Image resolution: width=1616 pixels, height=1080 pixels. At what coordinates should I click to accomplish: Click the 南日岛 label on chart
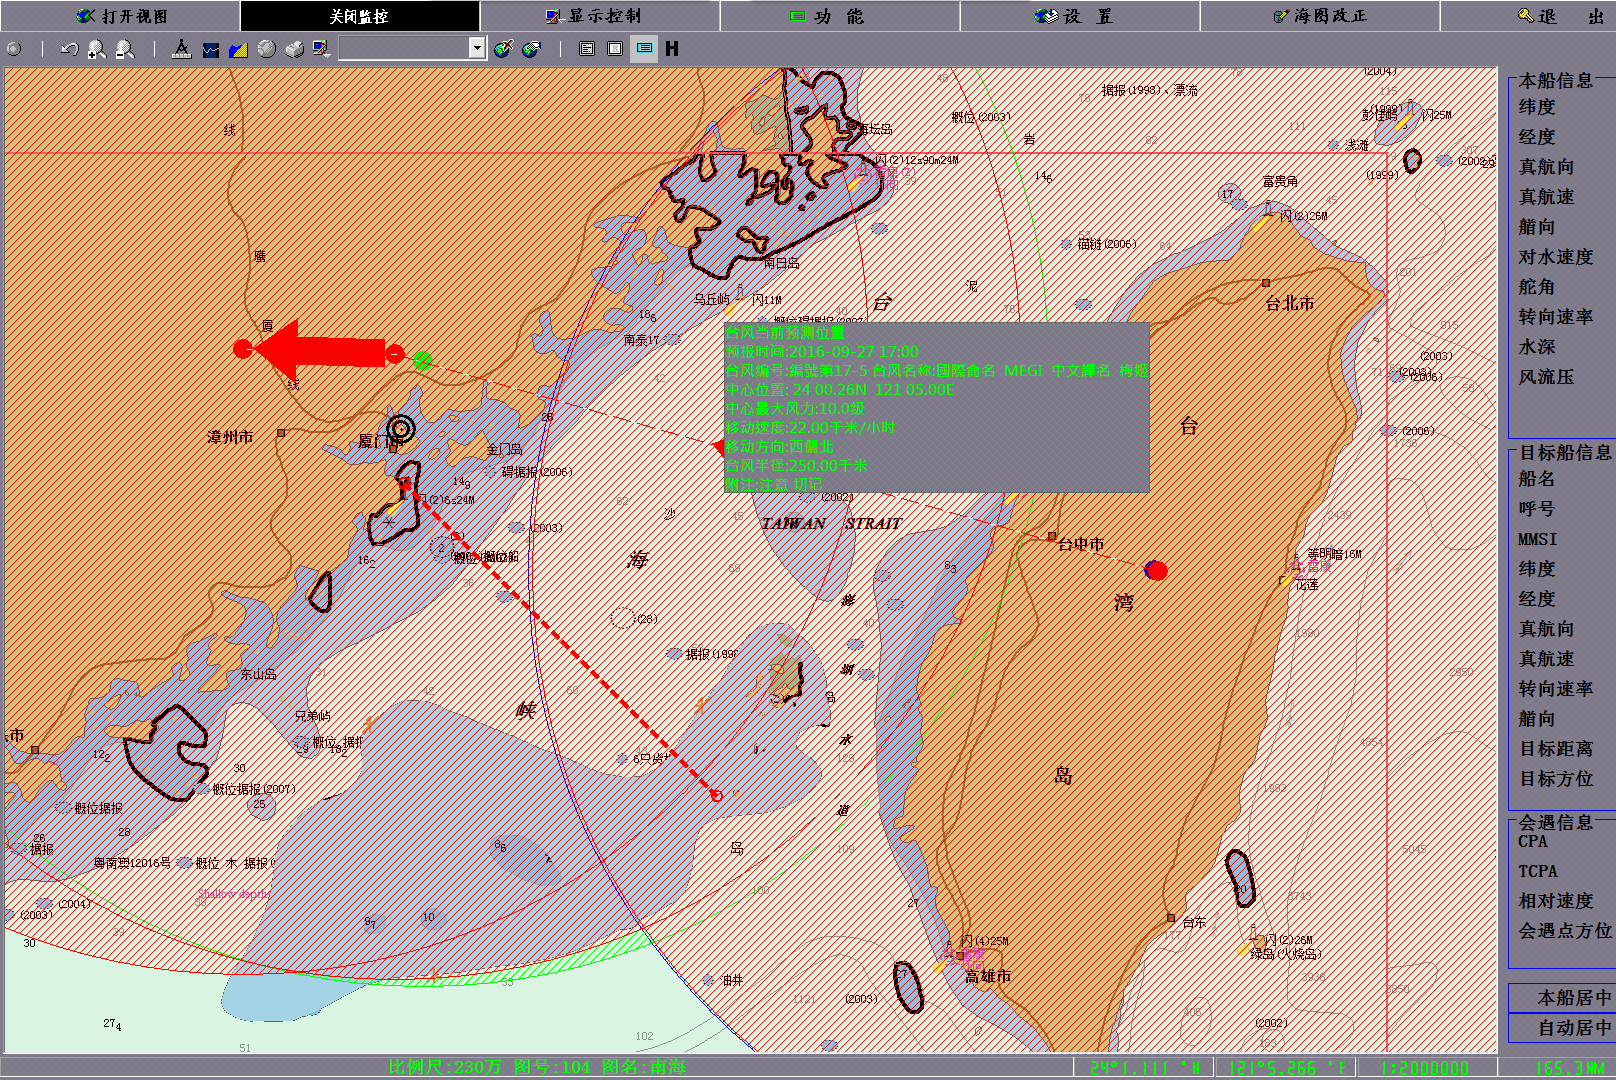781,263
